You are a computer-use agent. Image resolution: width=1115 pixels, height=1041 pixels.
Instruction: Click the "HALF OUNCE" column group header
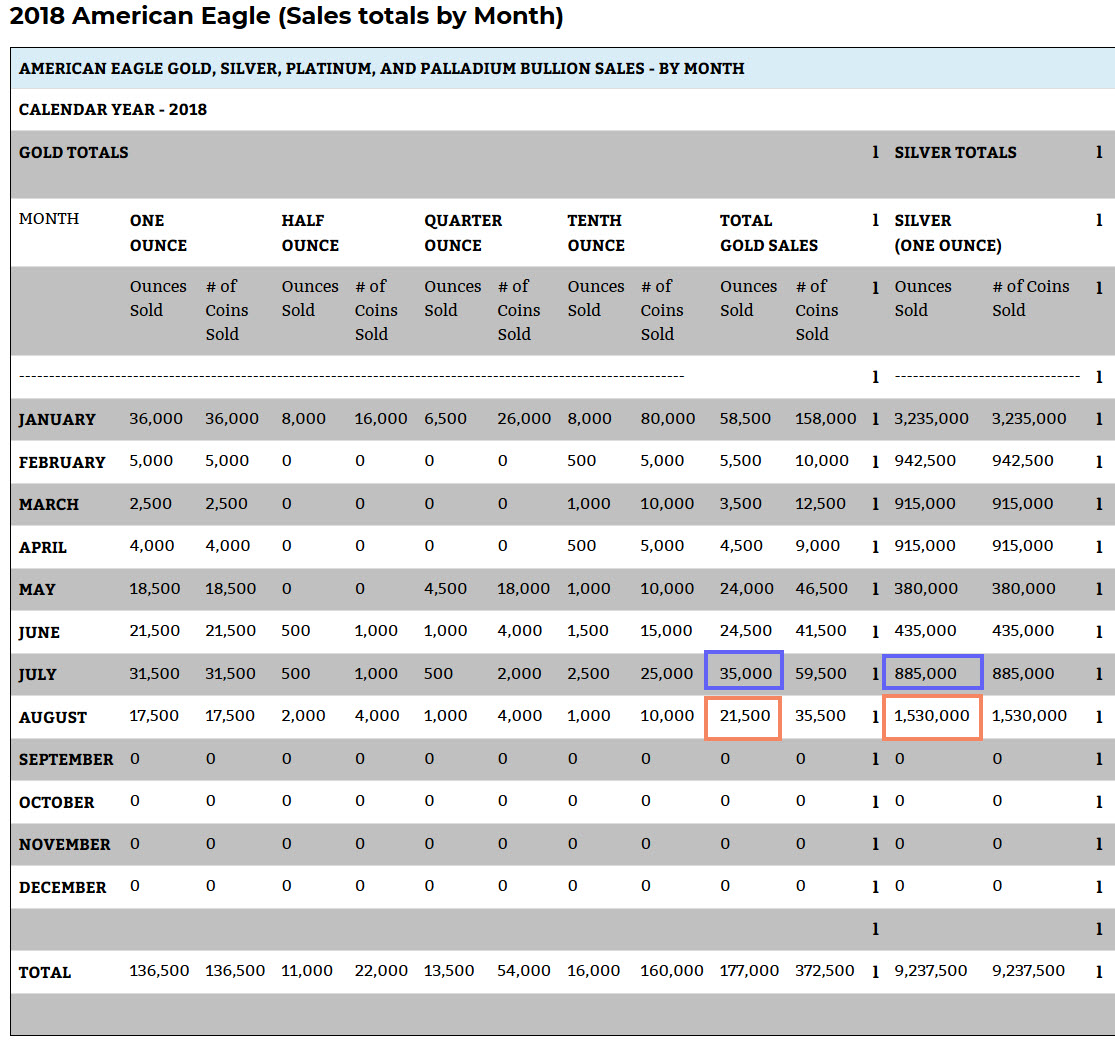click(310, 233)
